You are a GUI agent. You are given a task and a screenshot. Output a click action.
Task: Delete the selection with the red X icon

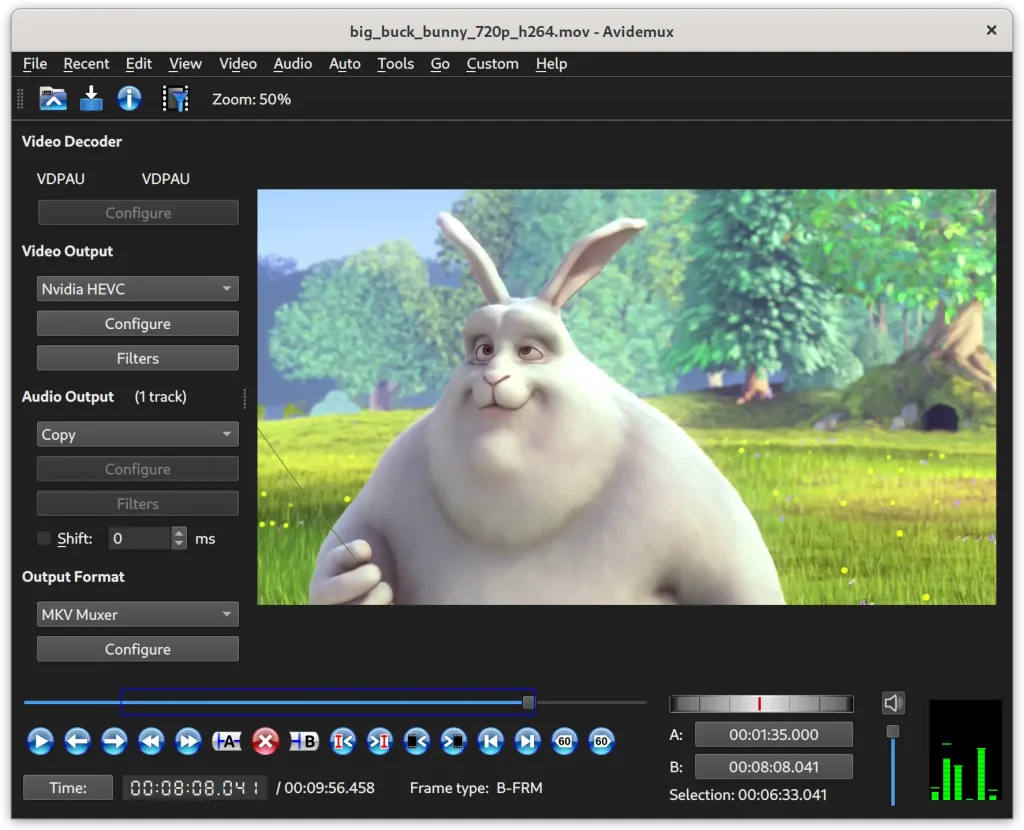click(265, 741)
